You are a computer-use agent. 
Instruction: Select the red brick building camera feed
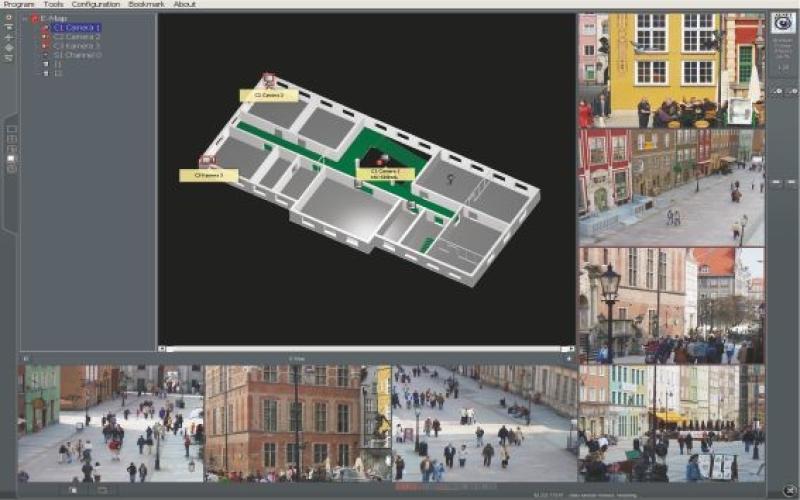click(297, 422)
